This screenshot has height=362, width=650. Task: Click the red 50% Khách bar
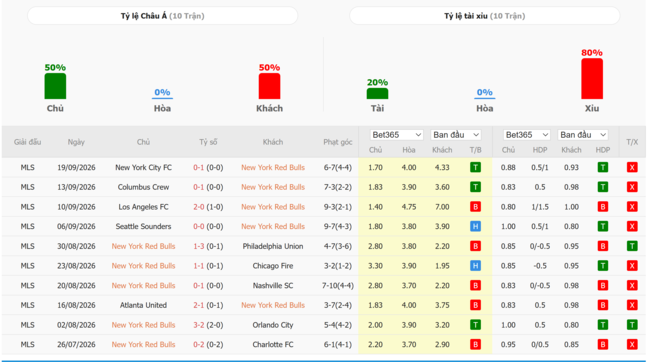pyautogui.click(x=269, y=86)
